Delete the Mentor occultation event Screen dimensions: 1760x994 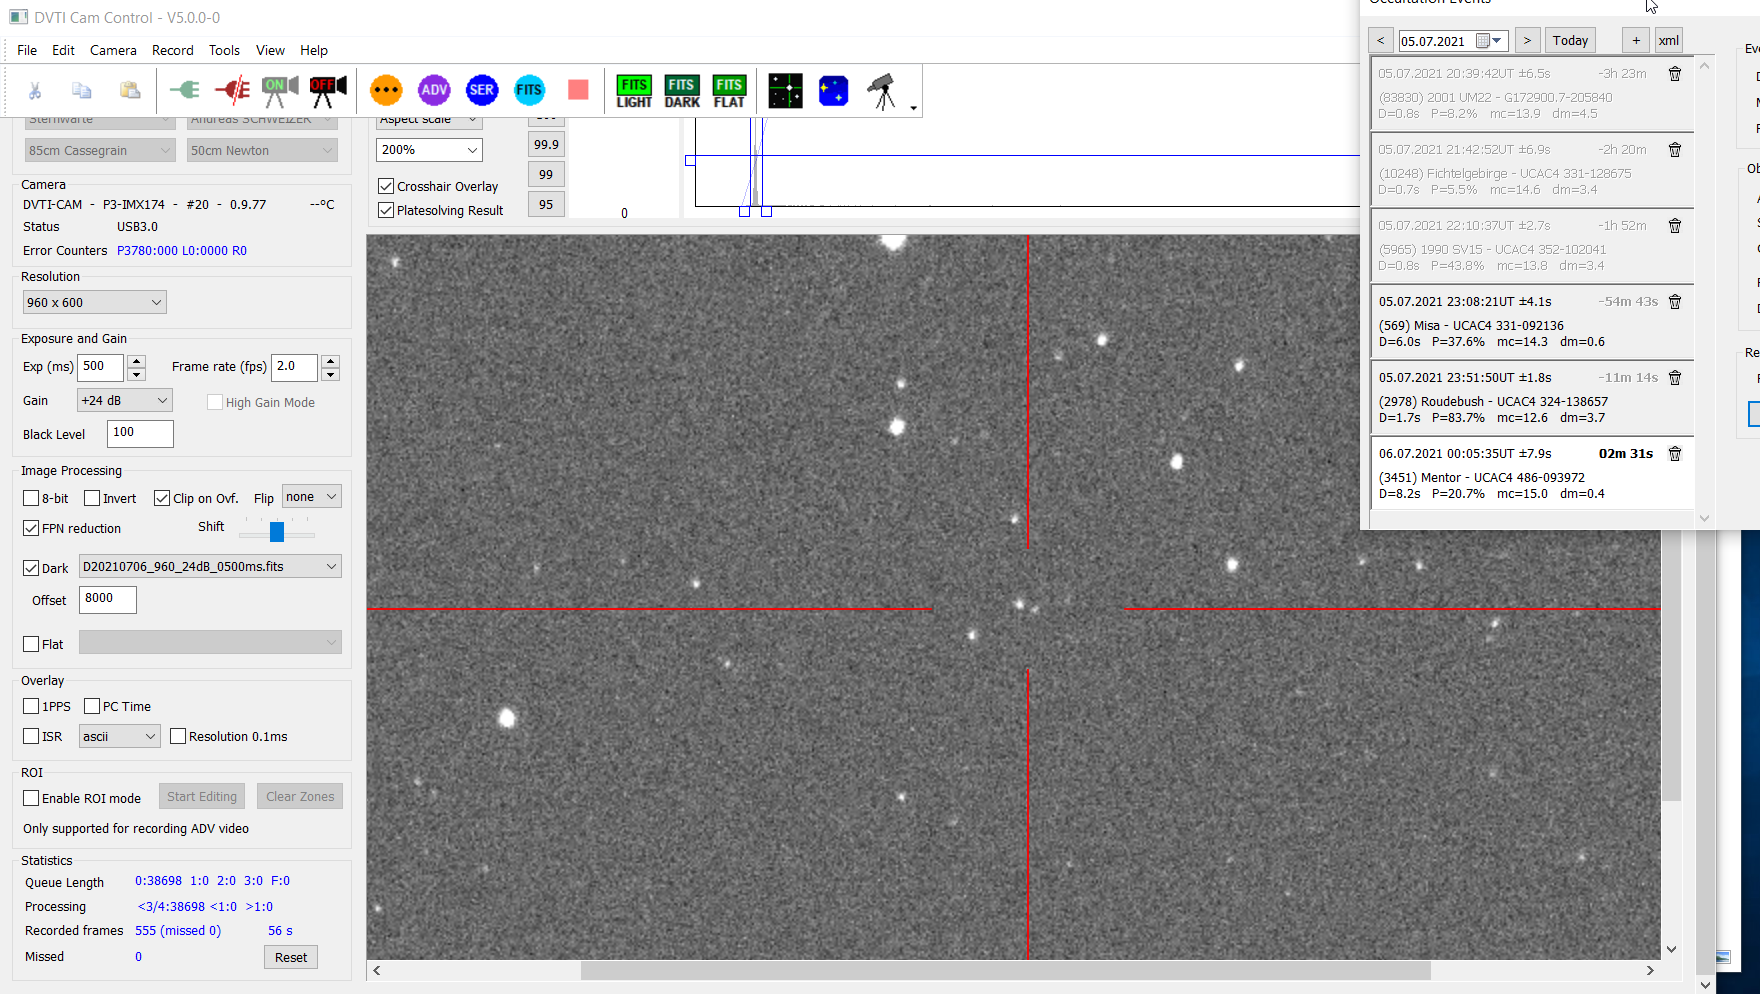click(1675, 454)
